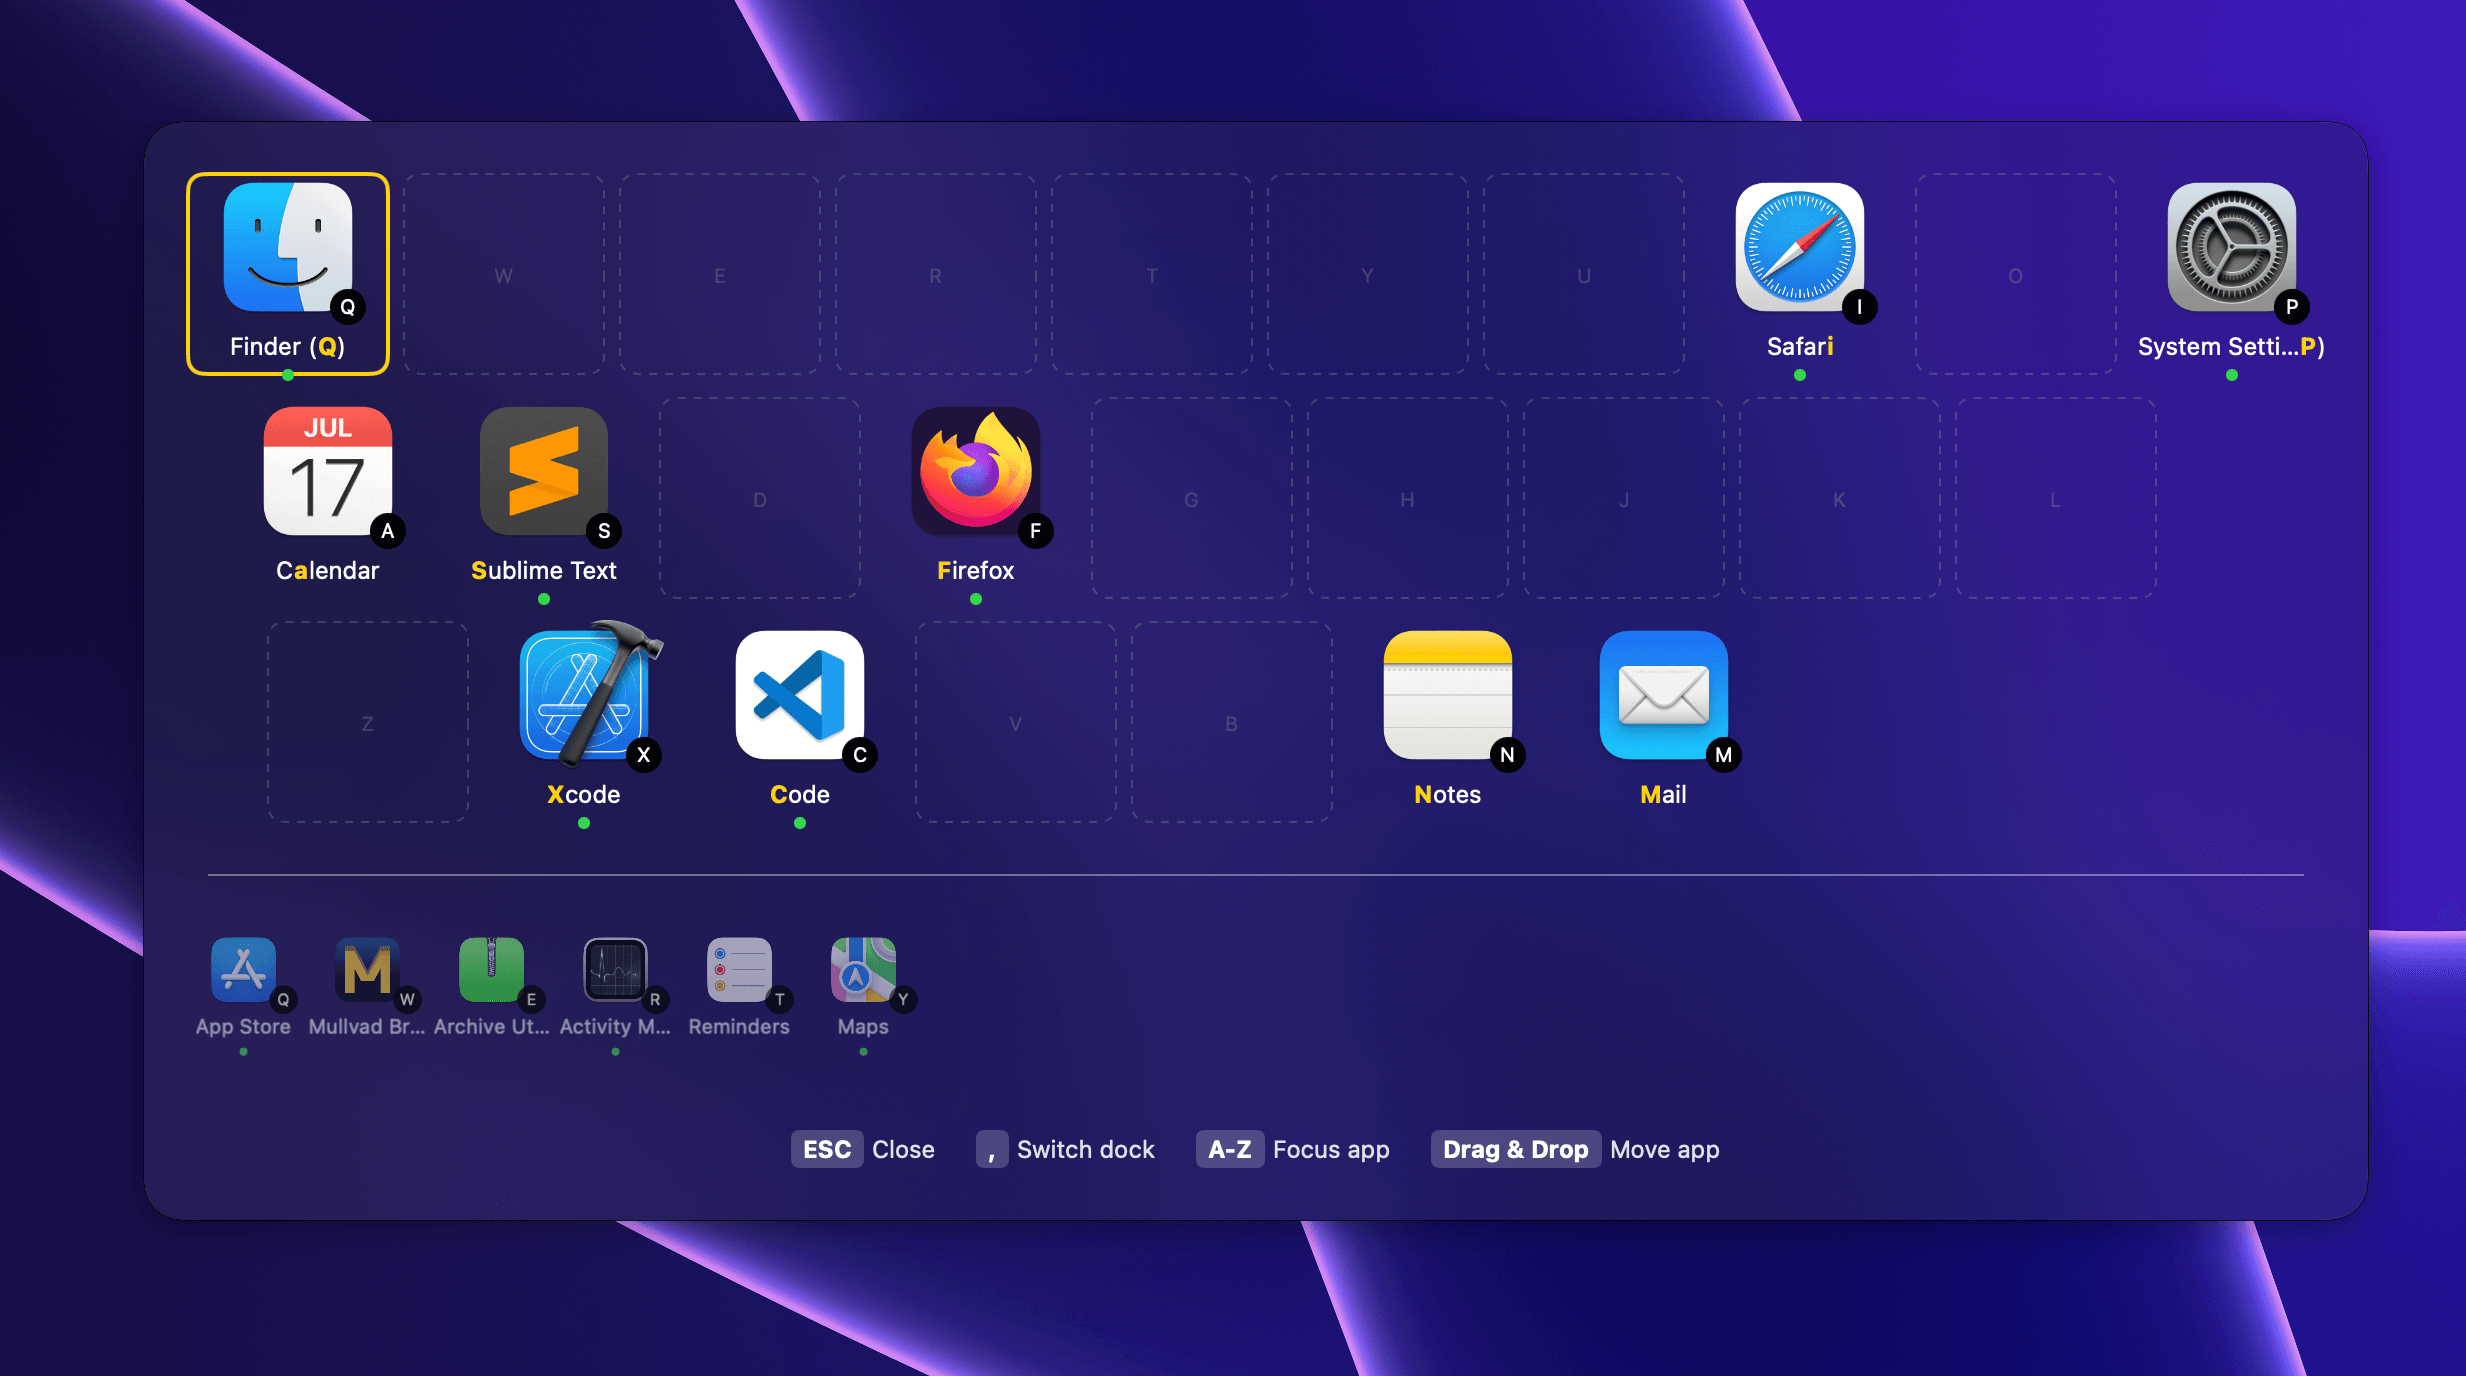Screen dimensions: 2466x1376
Task: Select the empty L key slot
Action: tap(2056, 498)
